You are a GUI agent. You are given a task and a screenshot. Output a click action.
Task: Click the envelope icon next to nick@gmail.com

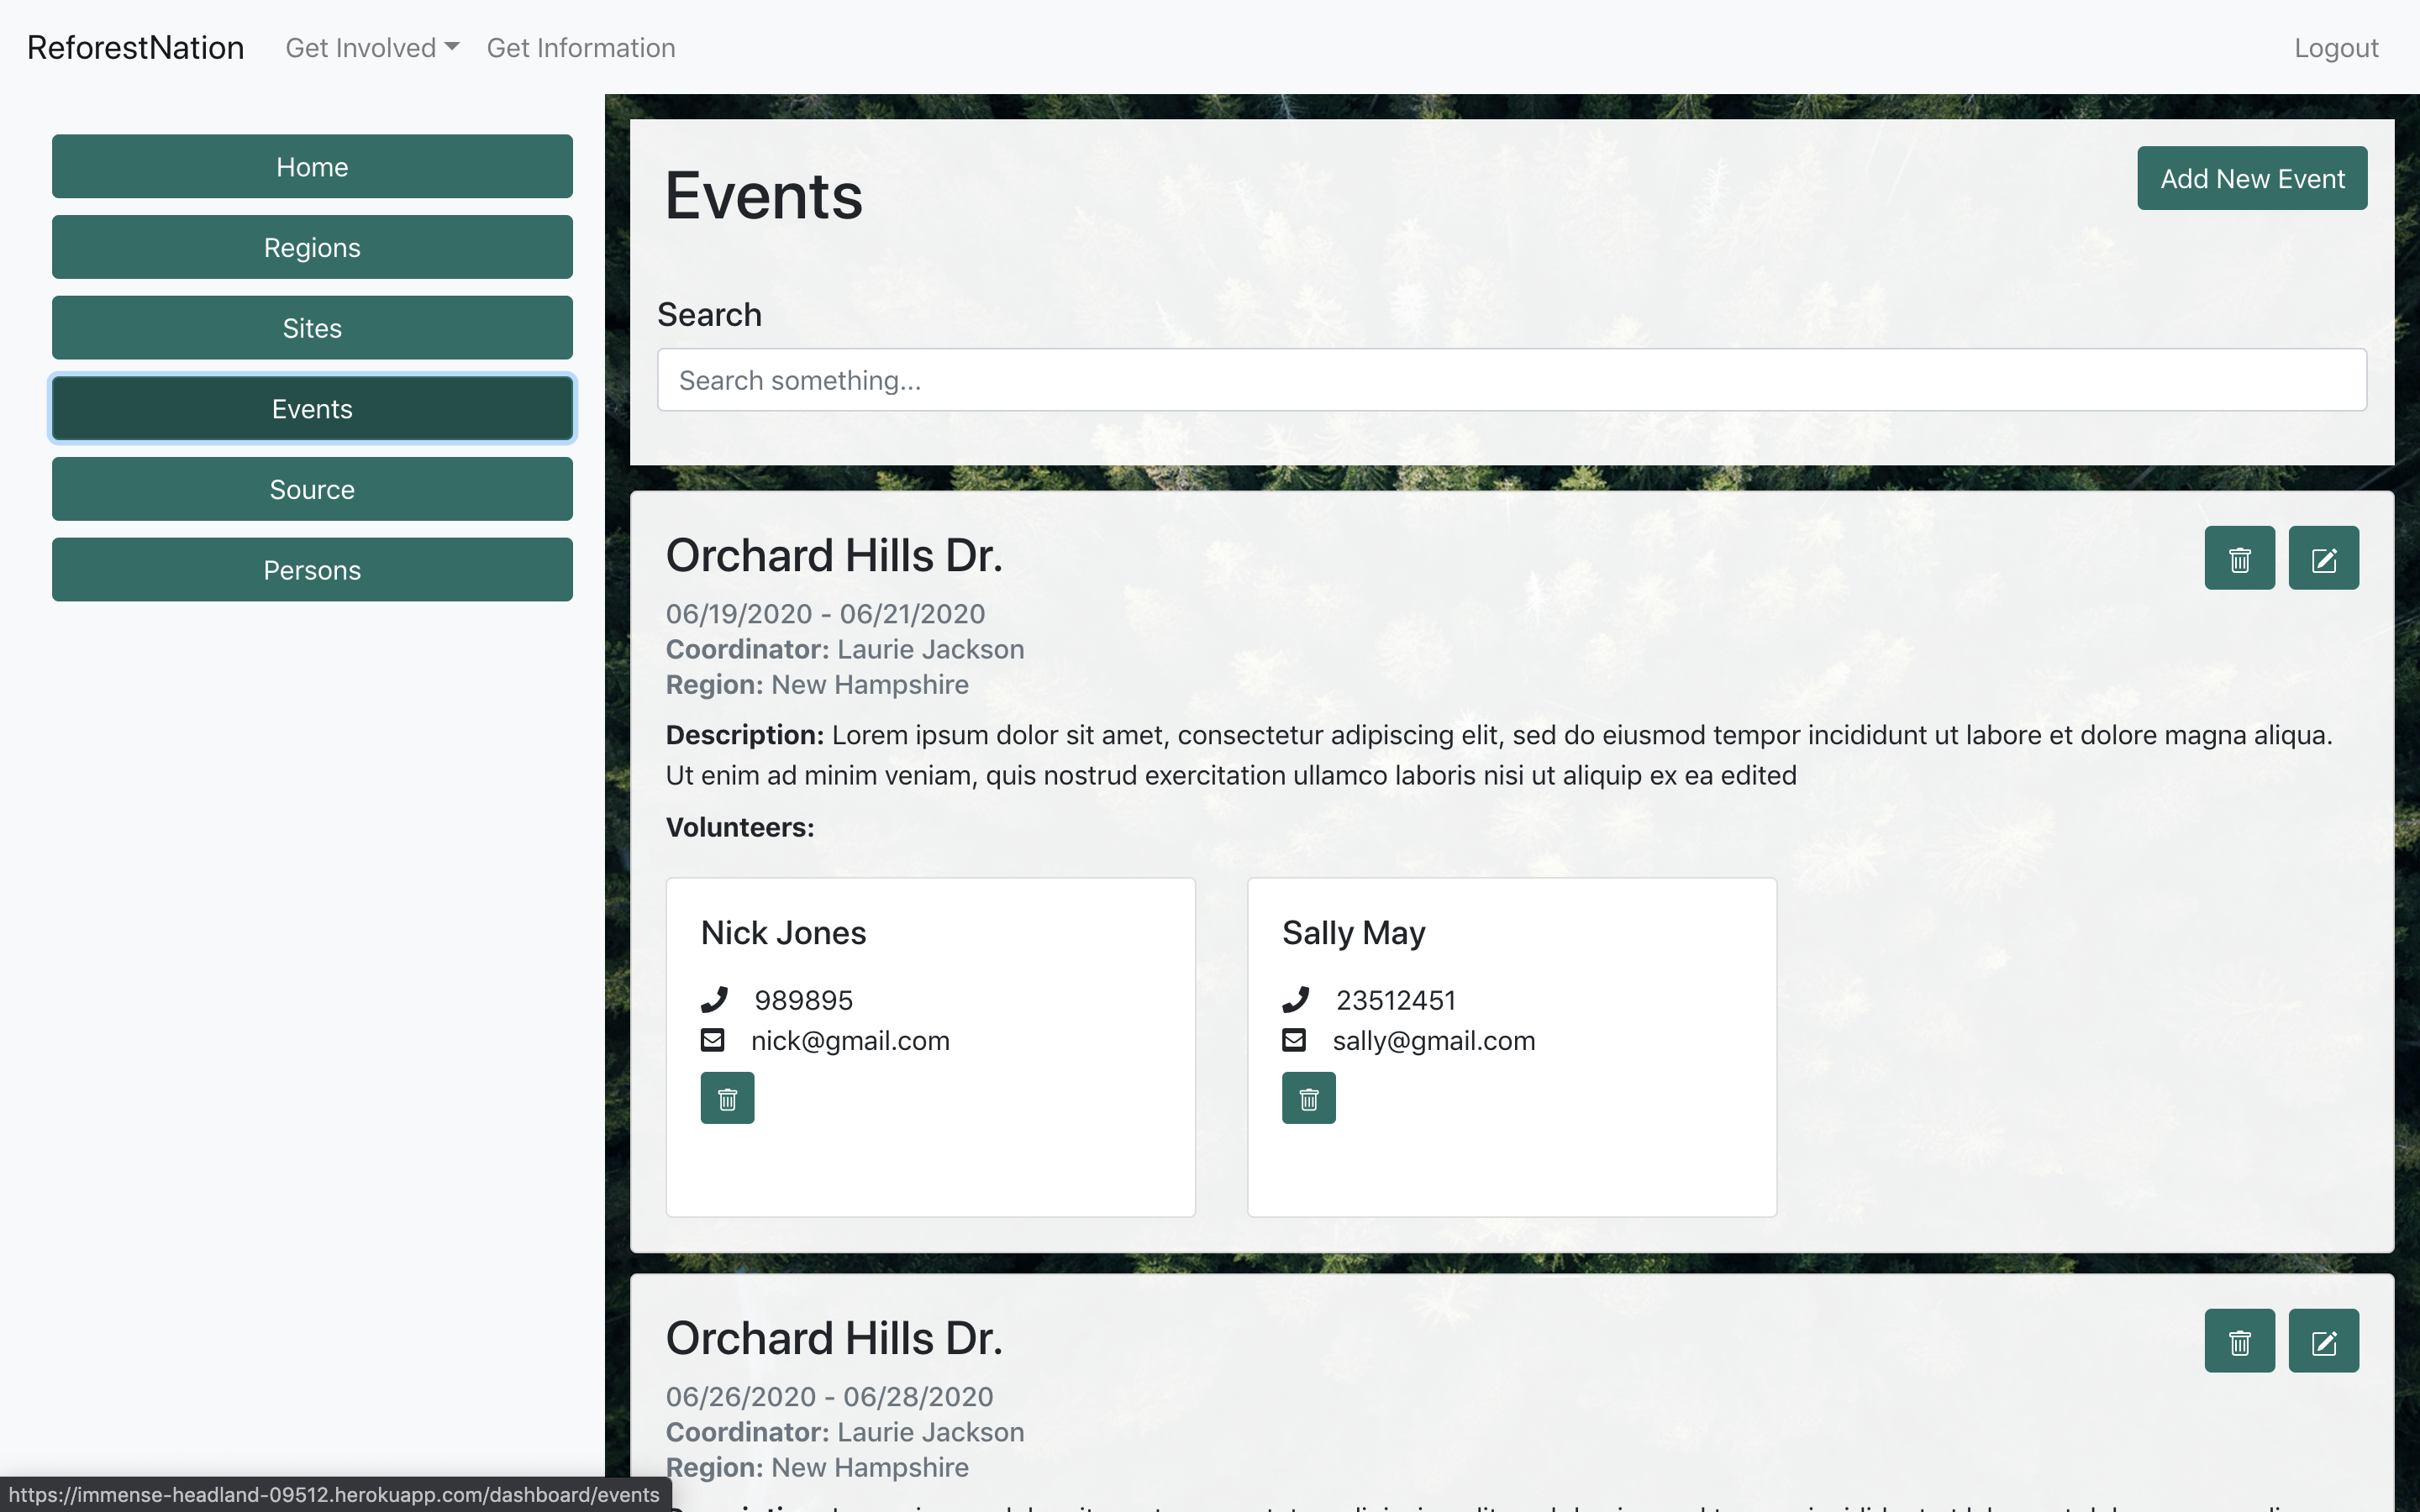point(712,1040)
